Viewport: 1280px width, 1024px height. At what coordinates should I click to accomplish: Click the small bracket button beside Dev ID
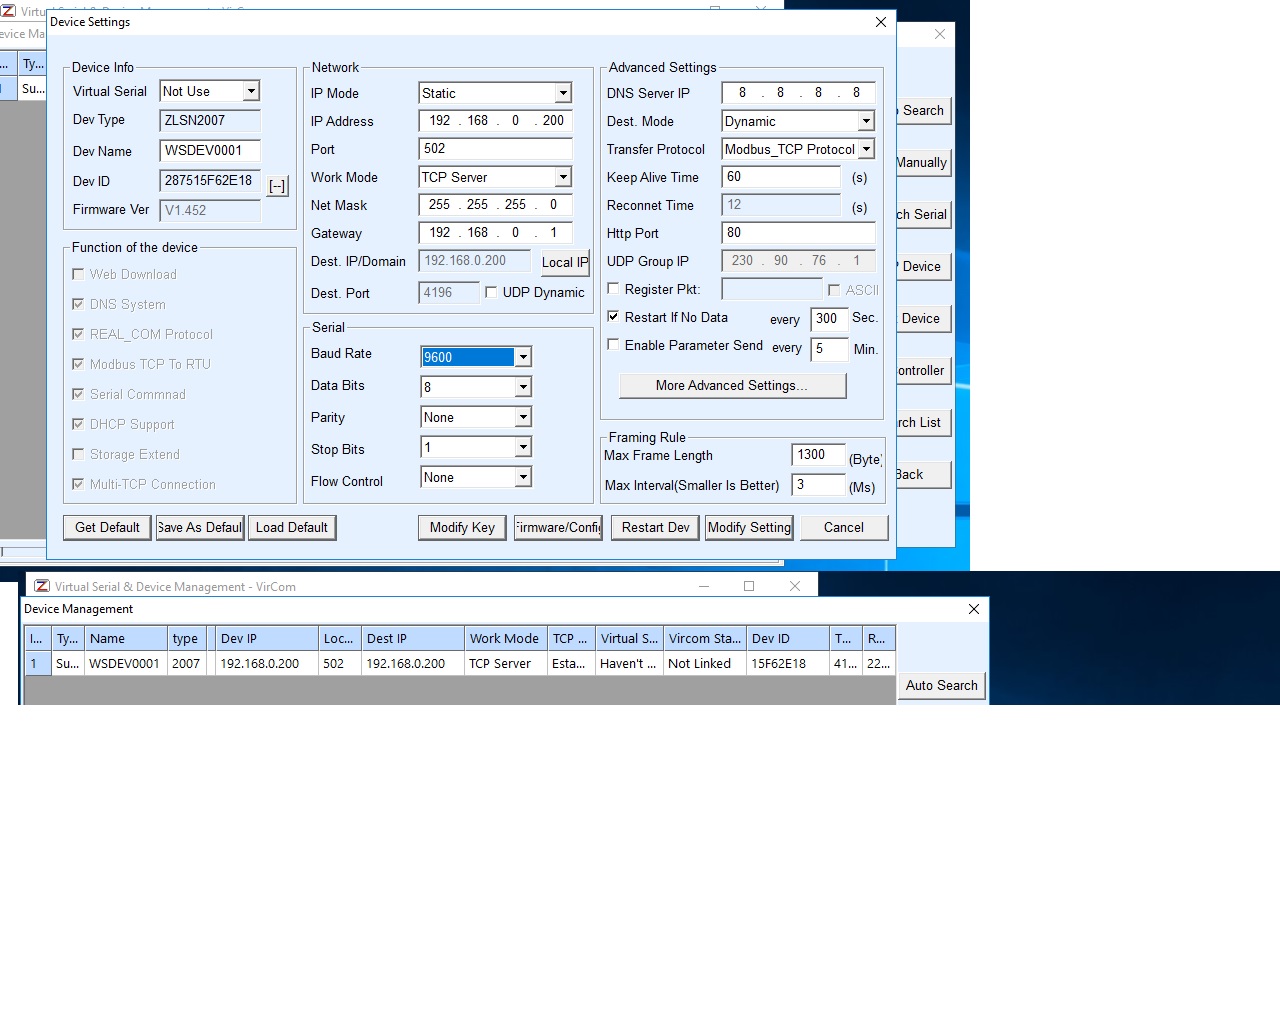[277, 186]
